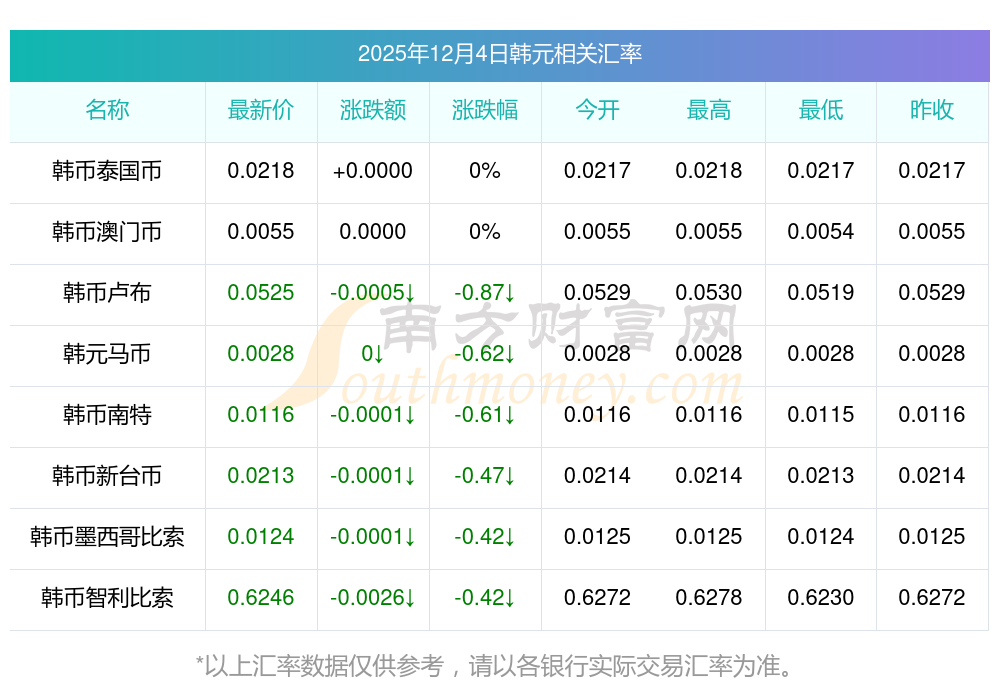This screenshot has width=1000, height=697.
Task: Open the 韩币澳门币 row name
Action: [x=107, y=232]
